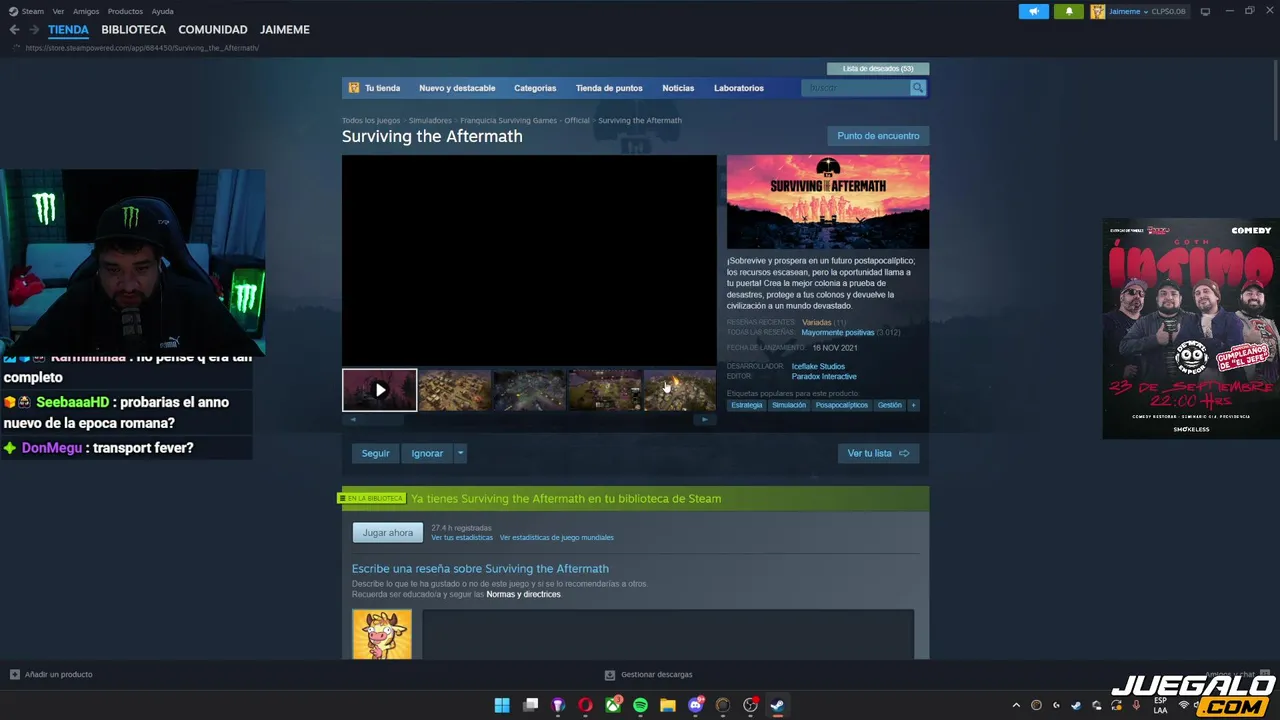Open Steam announcements megaphone button
This screenshot has height=720, width=1280.
coord(1034,11)
